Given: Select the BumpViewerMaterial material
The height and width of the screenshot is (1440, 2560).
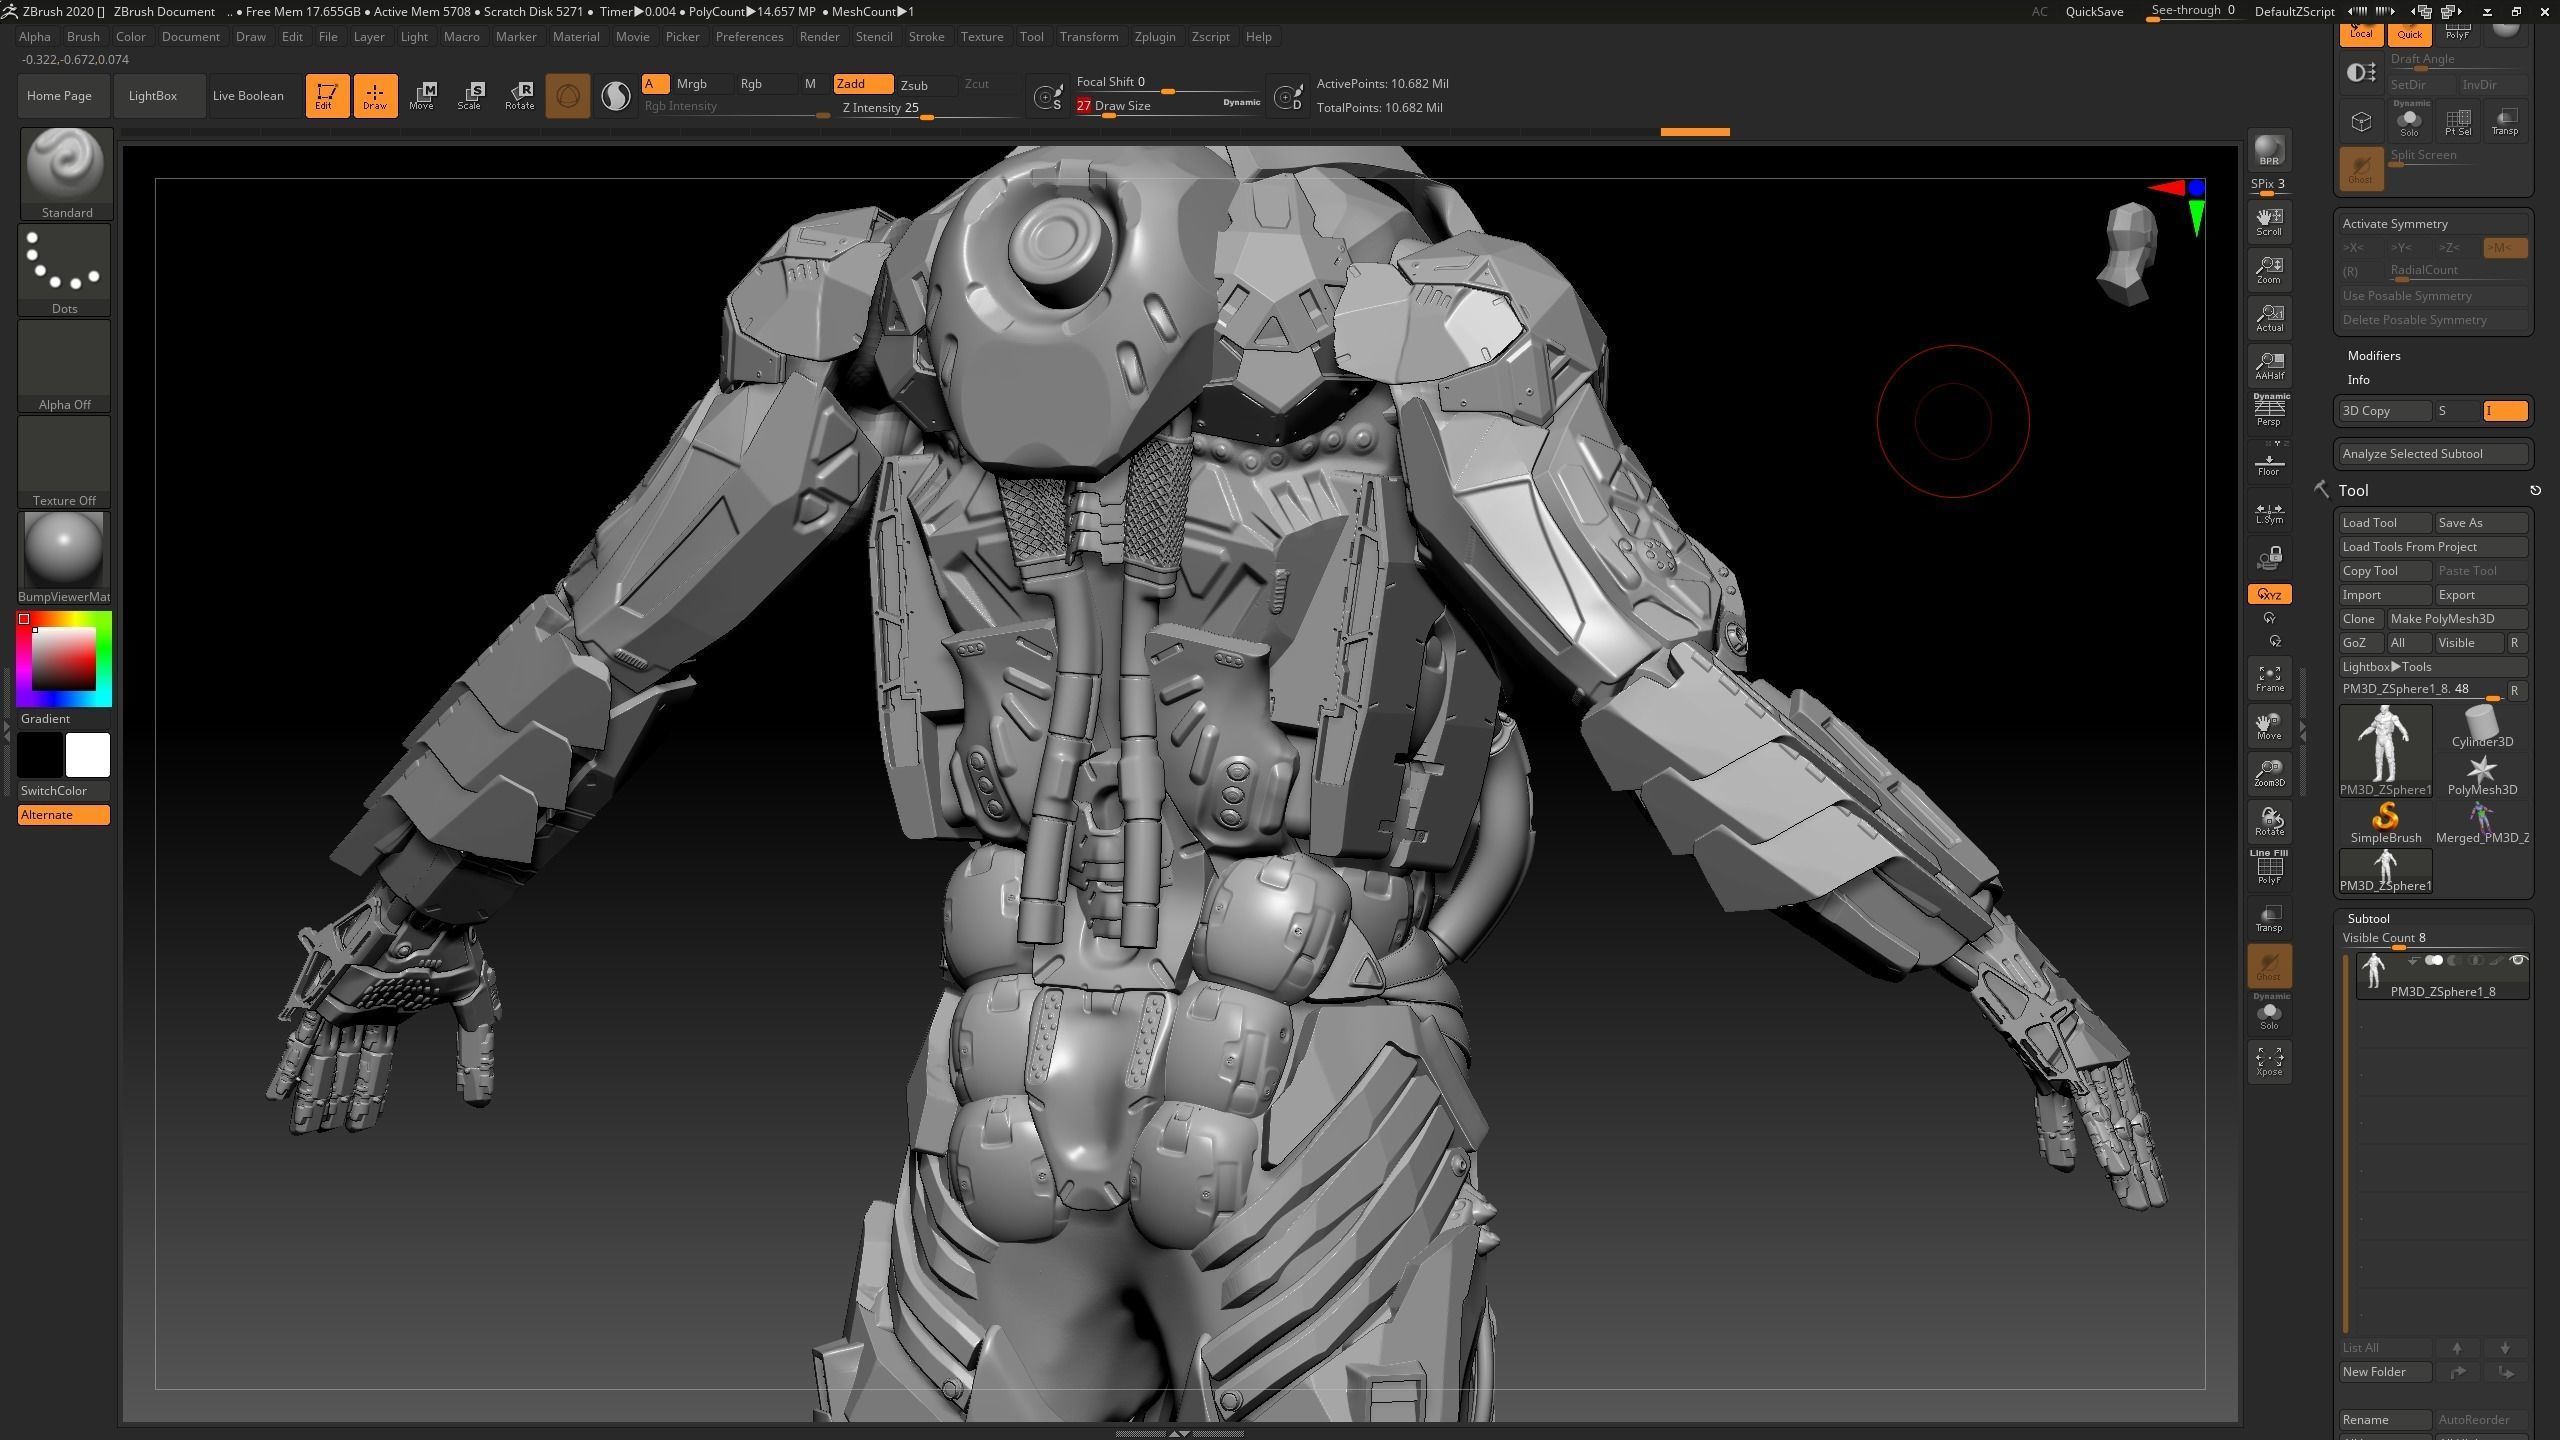Looking at the screenshot, I should click(x=64, y=550).
